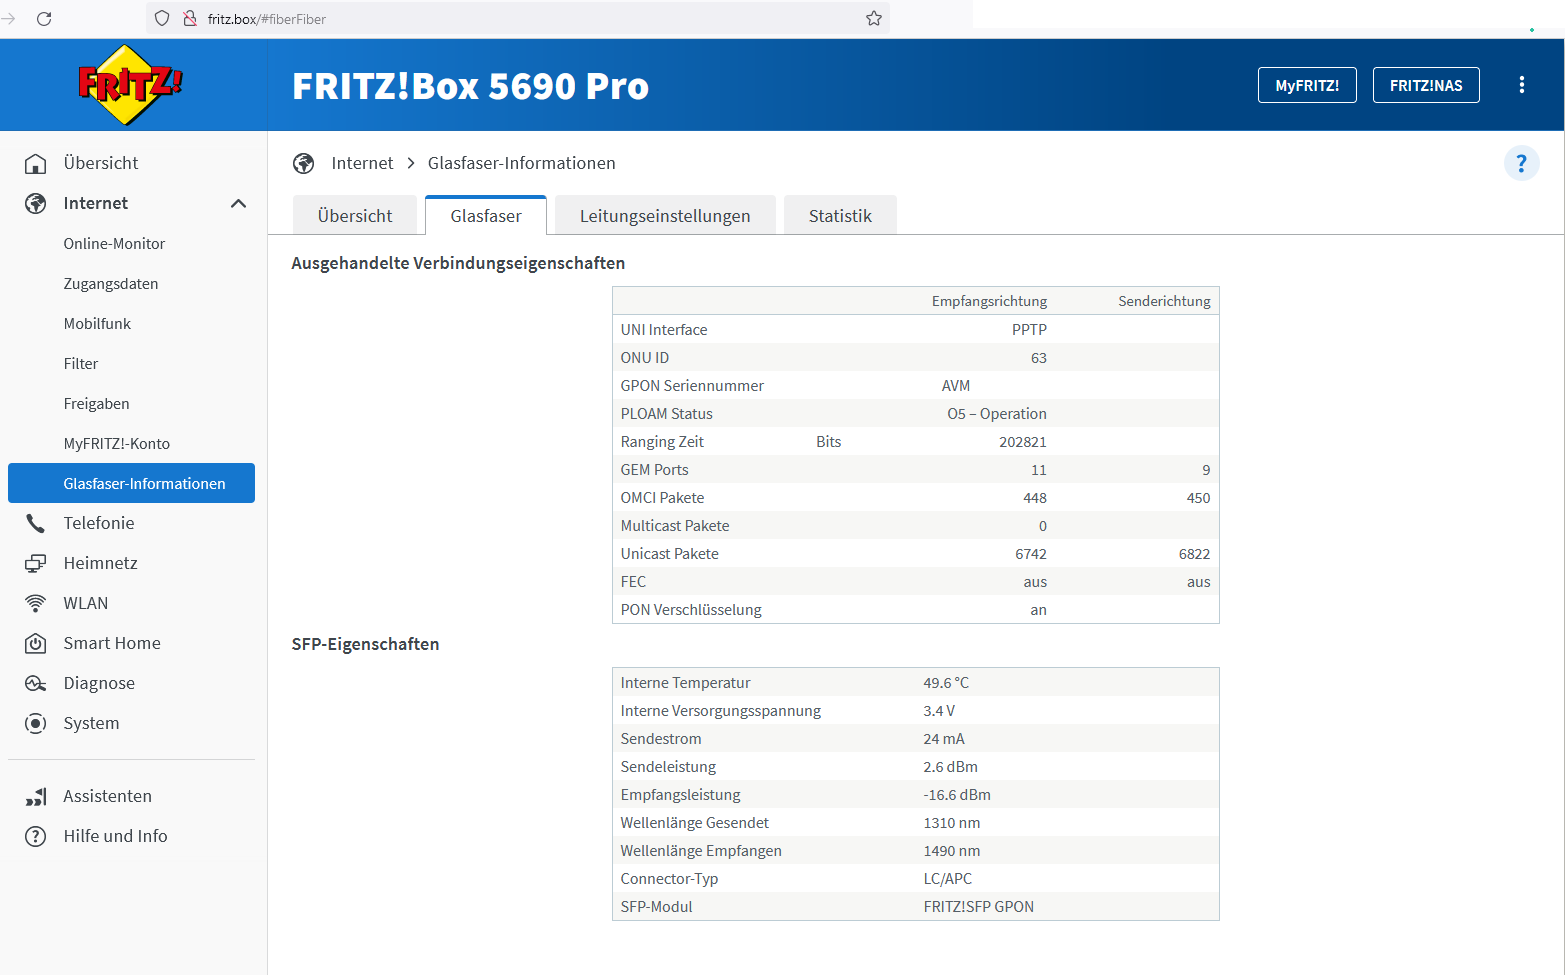Click the insecure connection lock icon
The width and height of the screenshot is (1565, 975).
click(x=189, y=18)
